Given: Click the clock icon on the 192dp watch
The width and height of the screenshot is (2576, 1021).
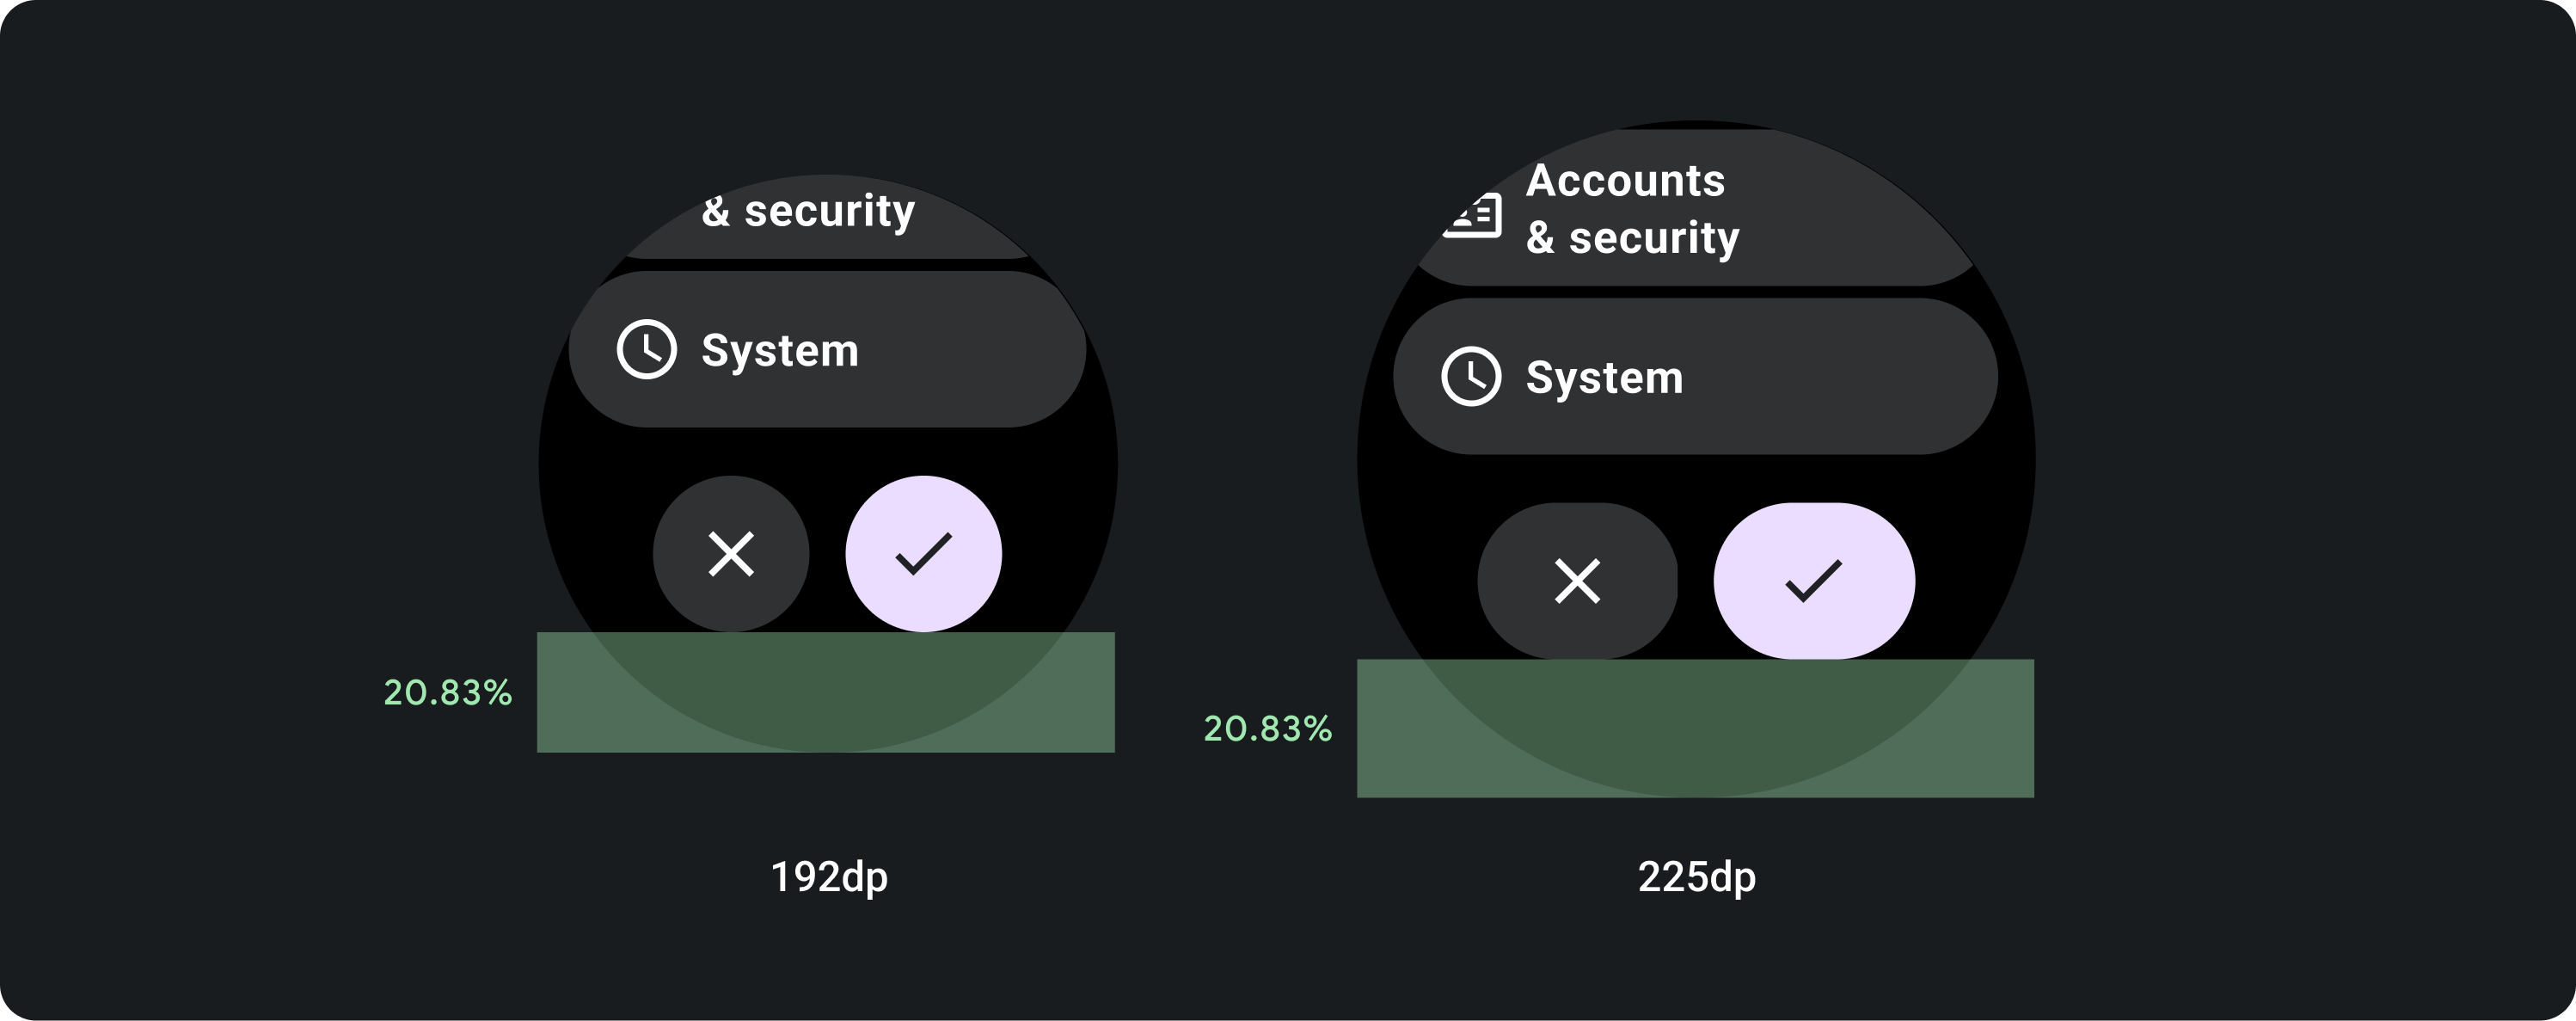Looking at the screenshot, I should pos(647,350).
